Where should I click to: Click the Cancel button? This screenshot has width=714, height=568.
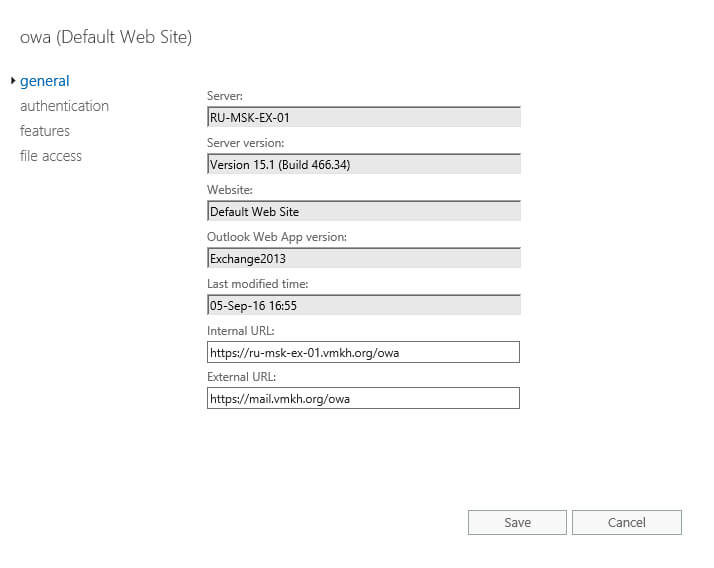pos(627,522)
